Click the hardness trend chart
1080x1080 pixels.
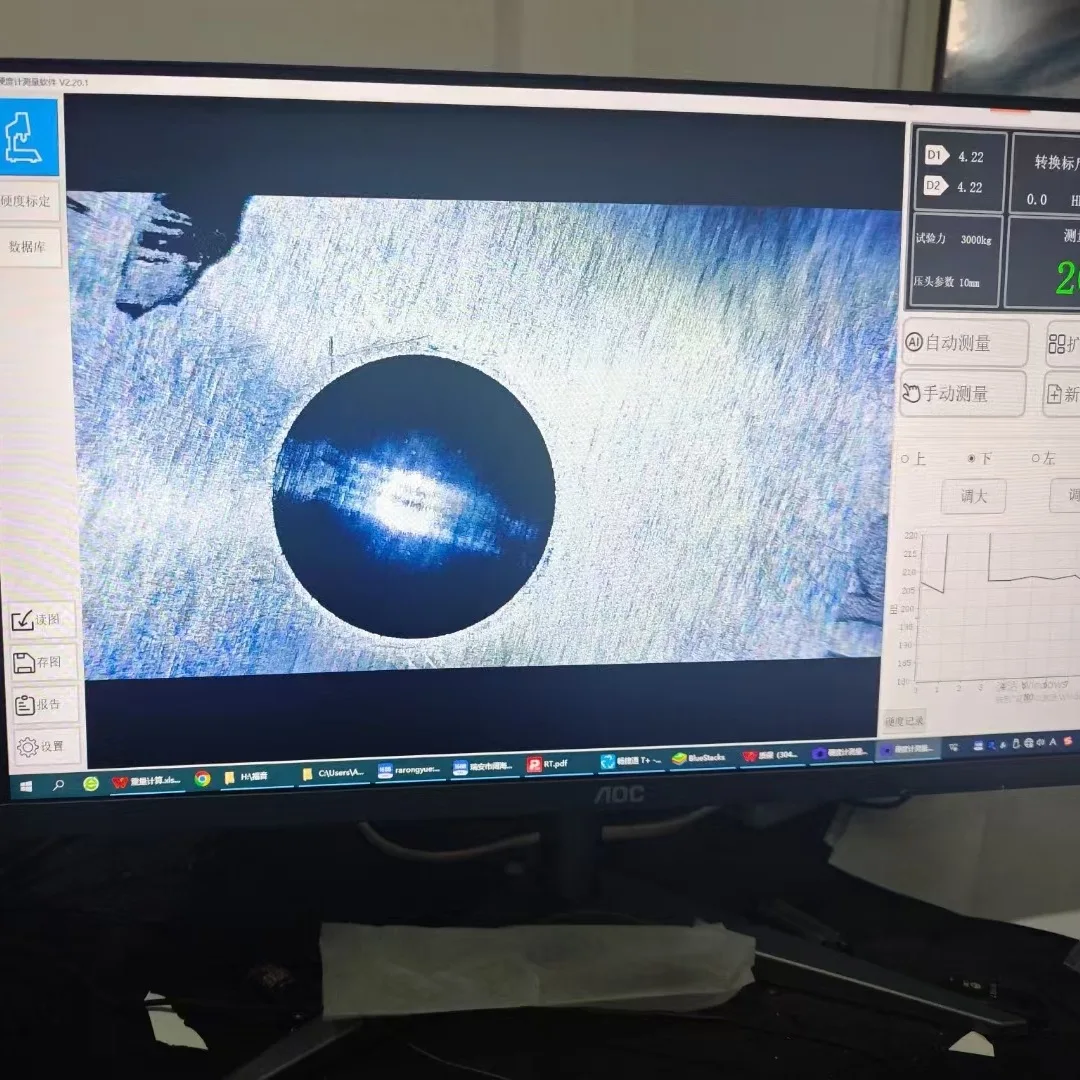point(988,610)
